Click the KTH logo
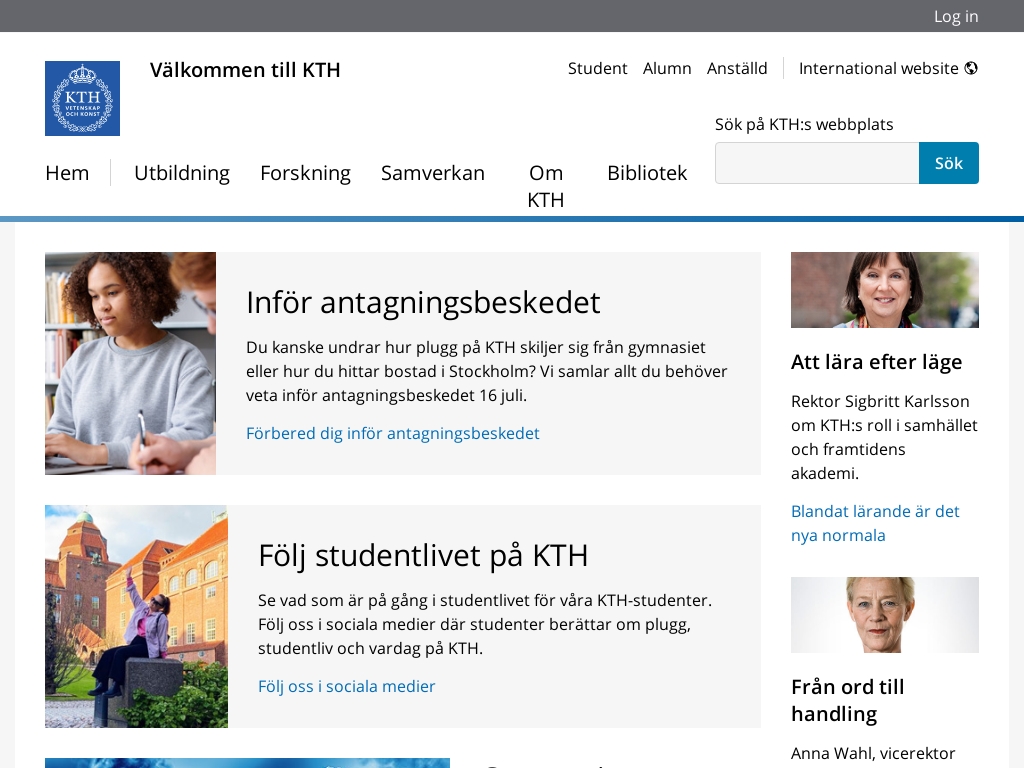This screenshot has height=768, width=1024. [x=82, y=99]
